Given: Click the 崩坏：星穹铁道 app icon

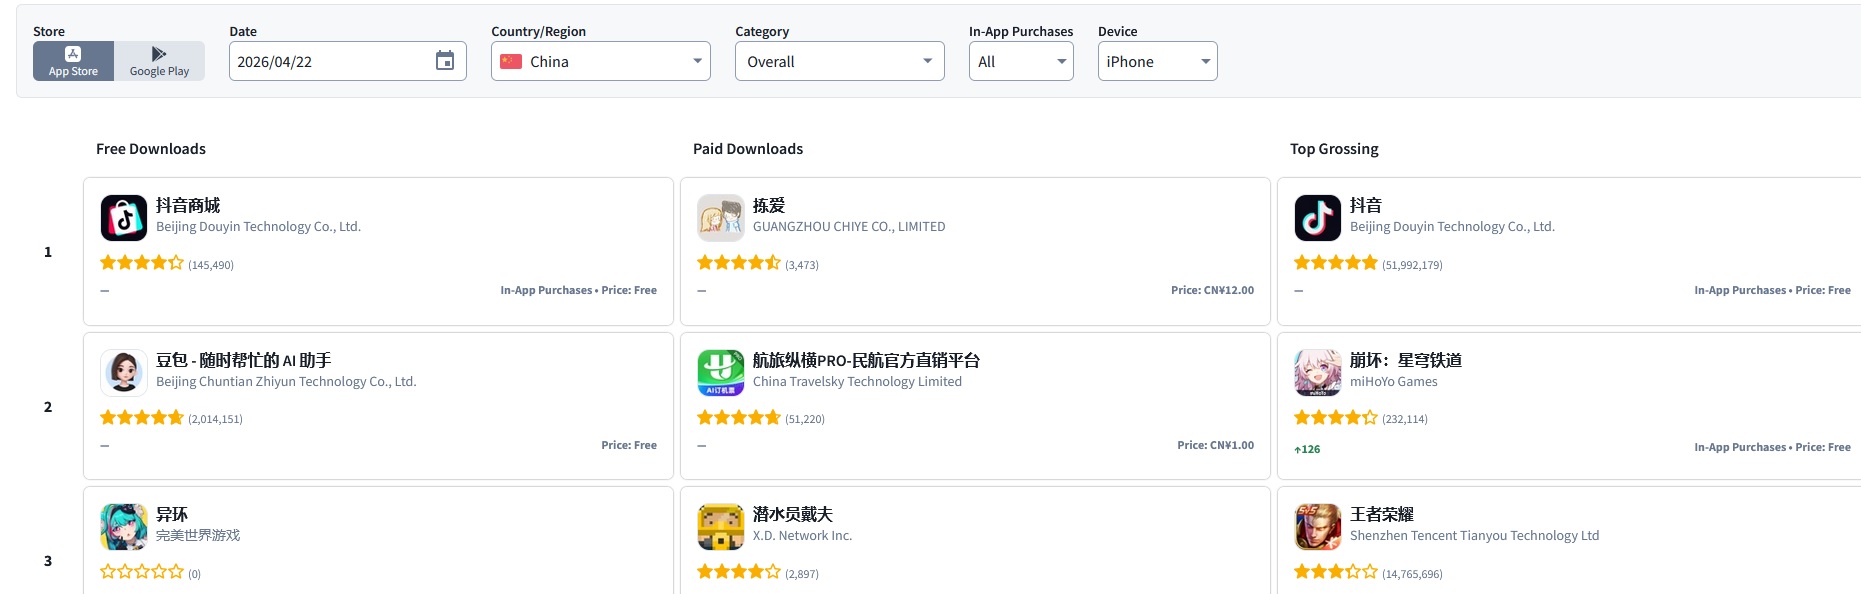Looking at the screenshot, I should (x=1318, y=373).
